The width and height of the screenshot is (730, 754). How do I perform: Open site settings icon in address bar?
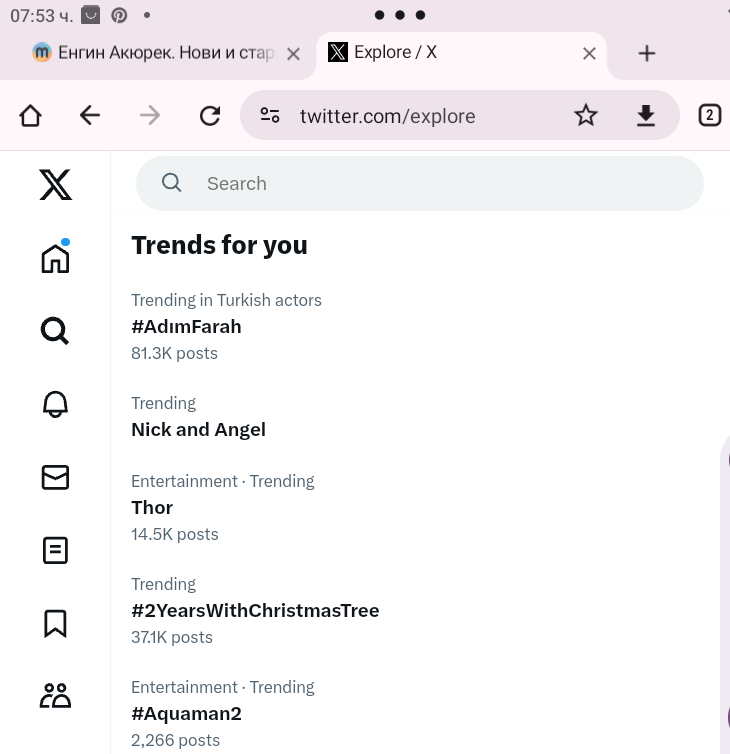point(270,115)
